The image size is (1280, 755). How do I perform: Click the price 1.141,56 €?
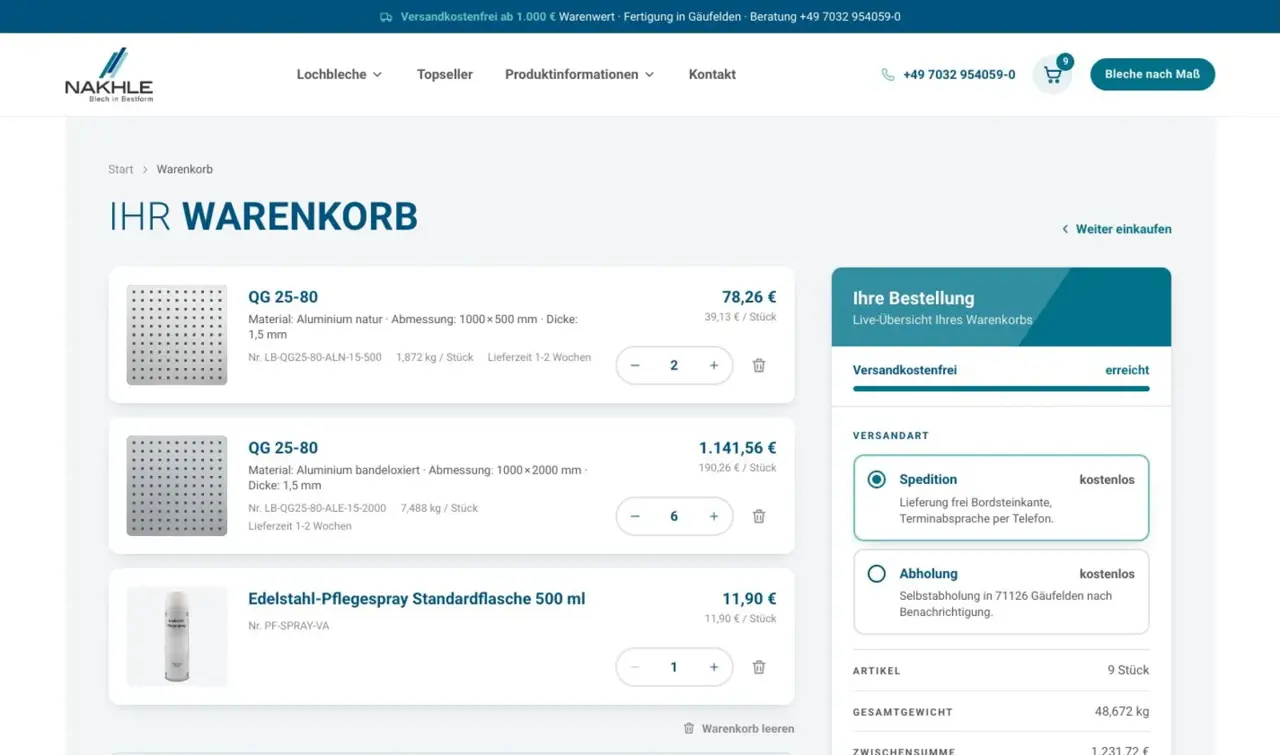[738, 448]
